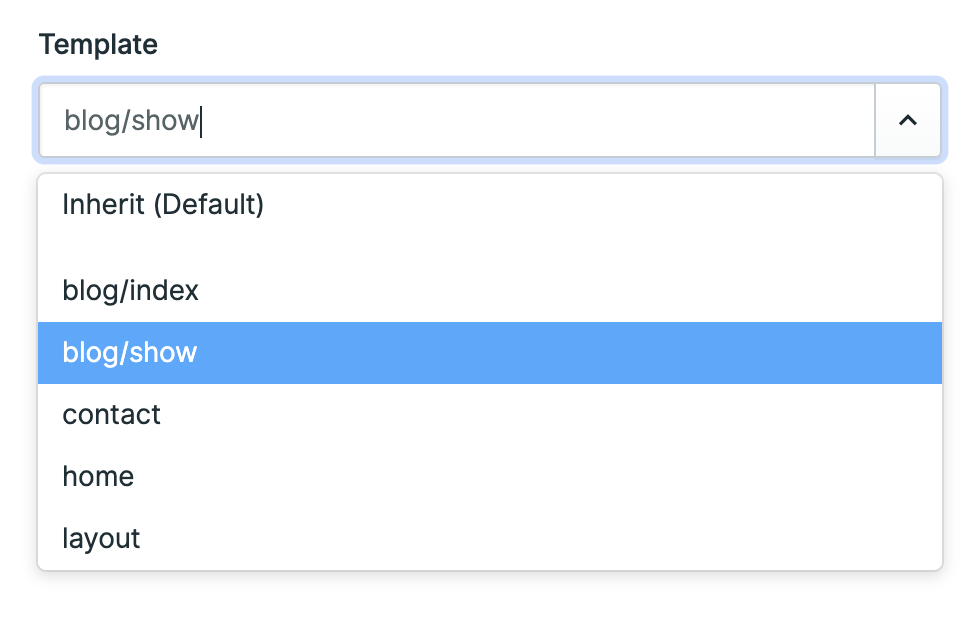This screenshot has height=618, width=978.
Task: Select the highlighted 'blog/show' option
Action: tap(130, 353)
